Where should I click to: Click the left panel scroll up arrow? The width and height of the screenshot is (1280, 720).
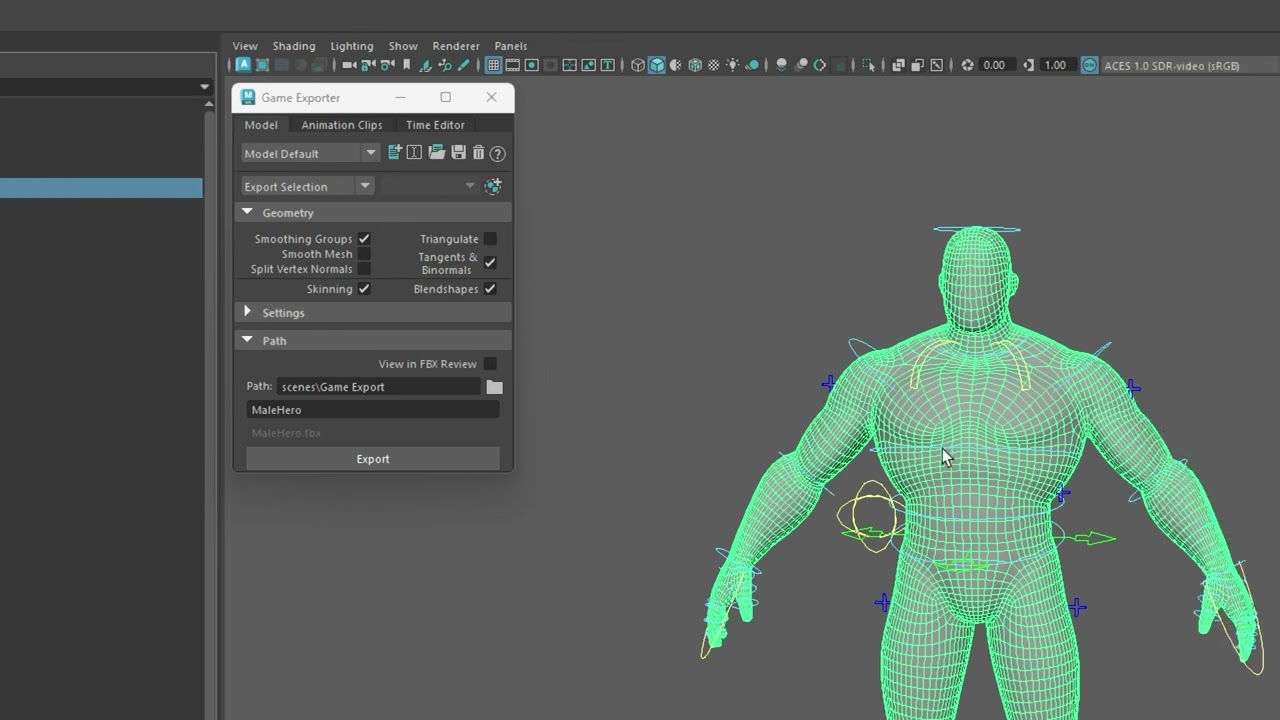(209, 104)
